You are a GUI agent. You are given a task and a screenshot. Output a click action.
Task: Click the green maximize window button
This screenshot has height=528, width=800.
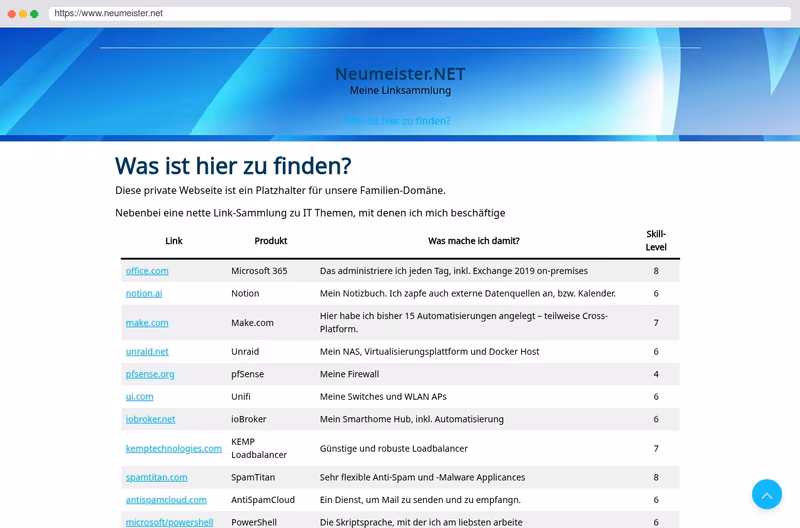click(34, 14)
